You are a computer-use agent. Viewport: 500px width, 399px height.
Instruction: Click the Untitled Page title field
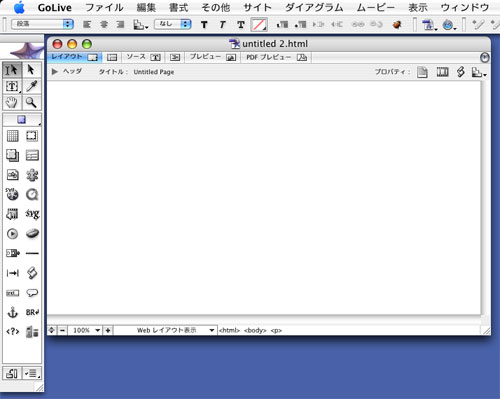(x=154, y=72)
